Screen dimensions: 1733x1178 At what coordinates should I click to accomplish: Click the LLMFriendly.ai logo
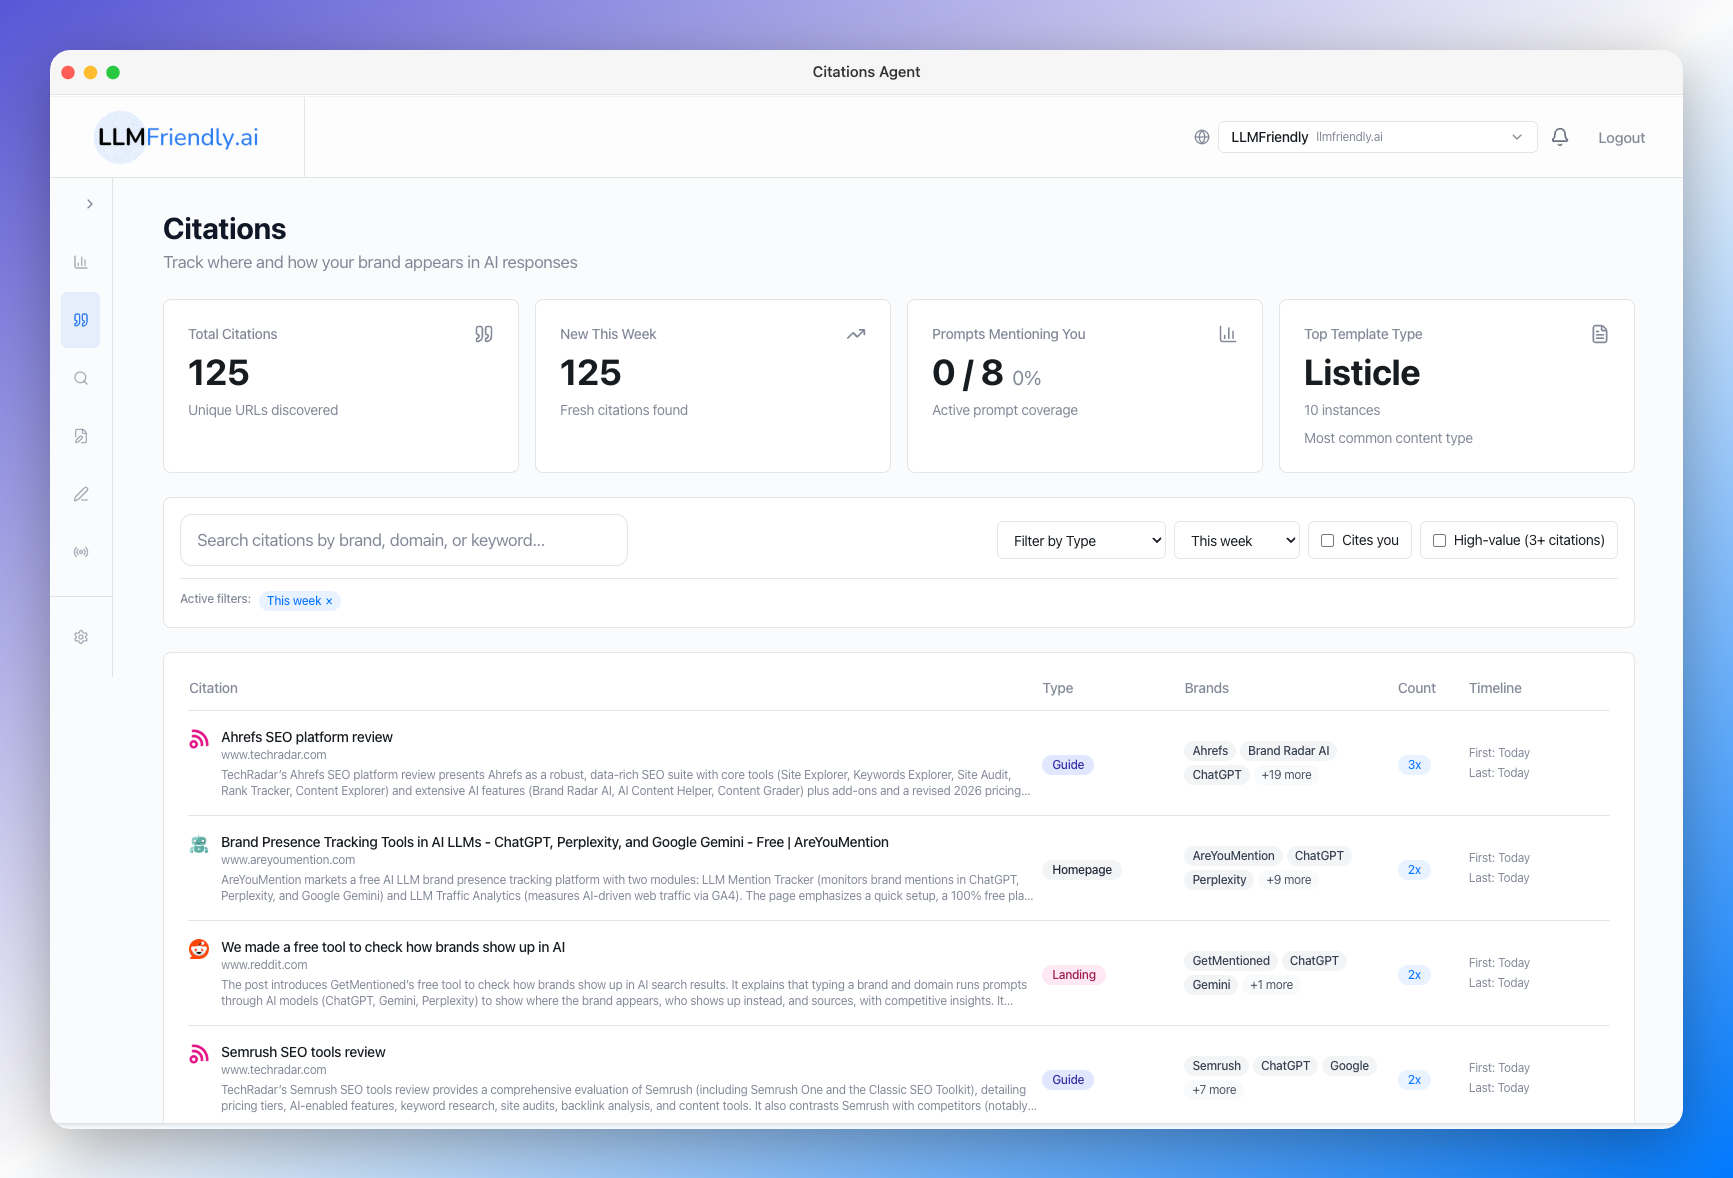[178, 137]
